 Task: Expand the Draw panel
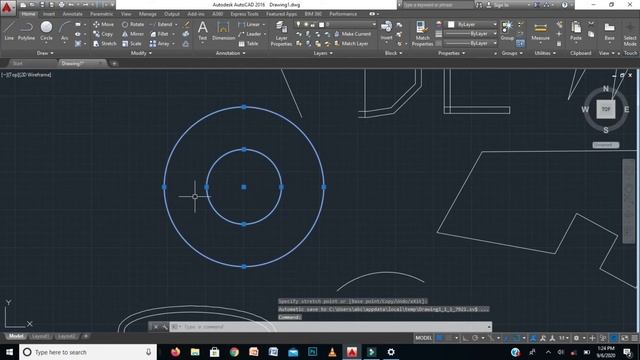tap(45, 53)
